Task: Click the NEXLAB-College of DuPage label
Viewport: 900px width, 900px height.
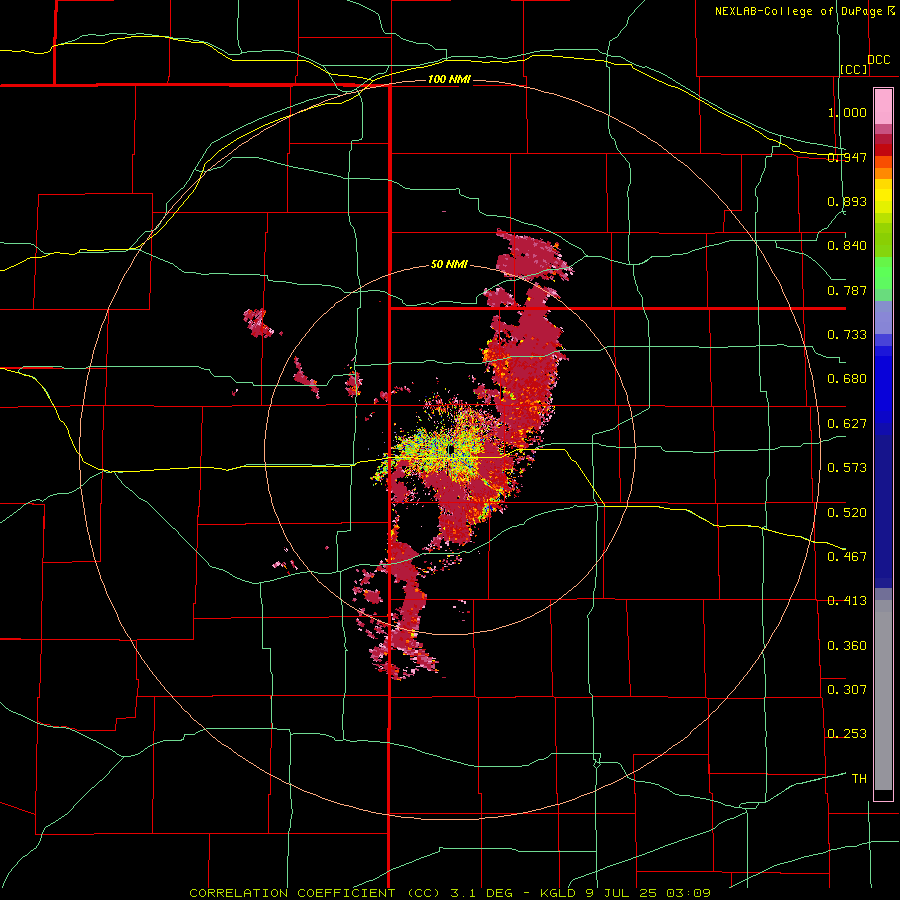Action: (798, 11)
